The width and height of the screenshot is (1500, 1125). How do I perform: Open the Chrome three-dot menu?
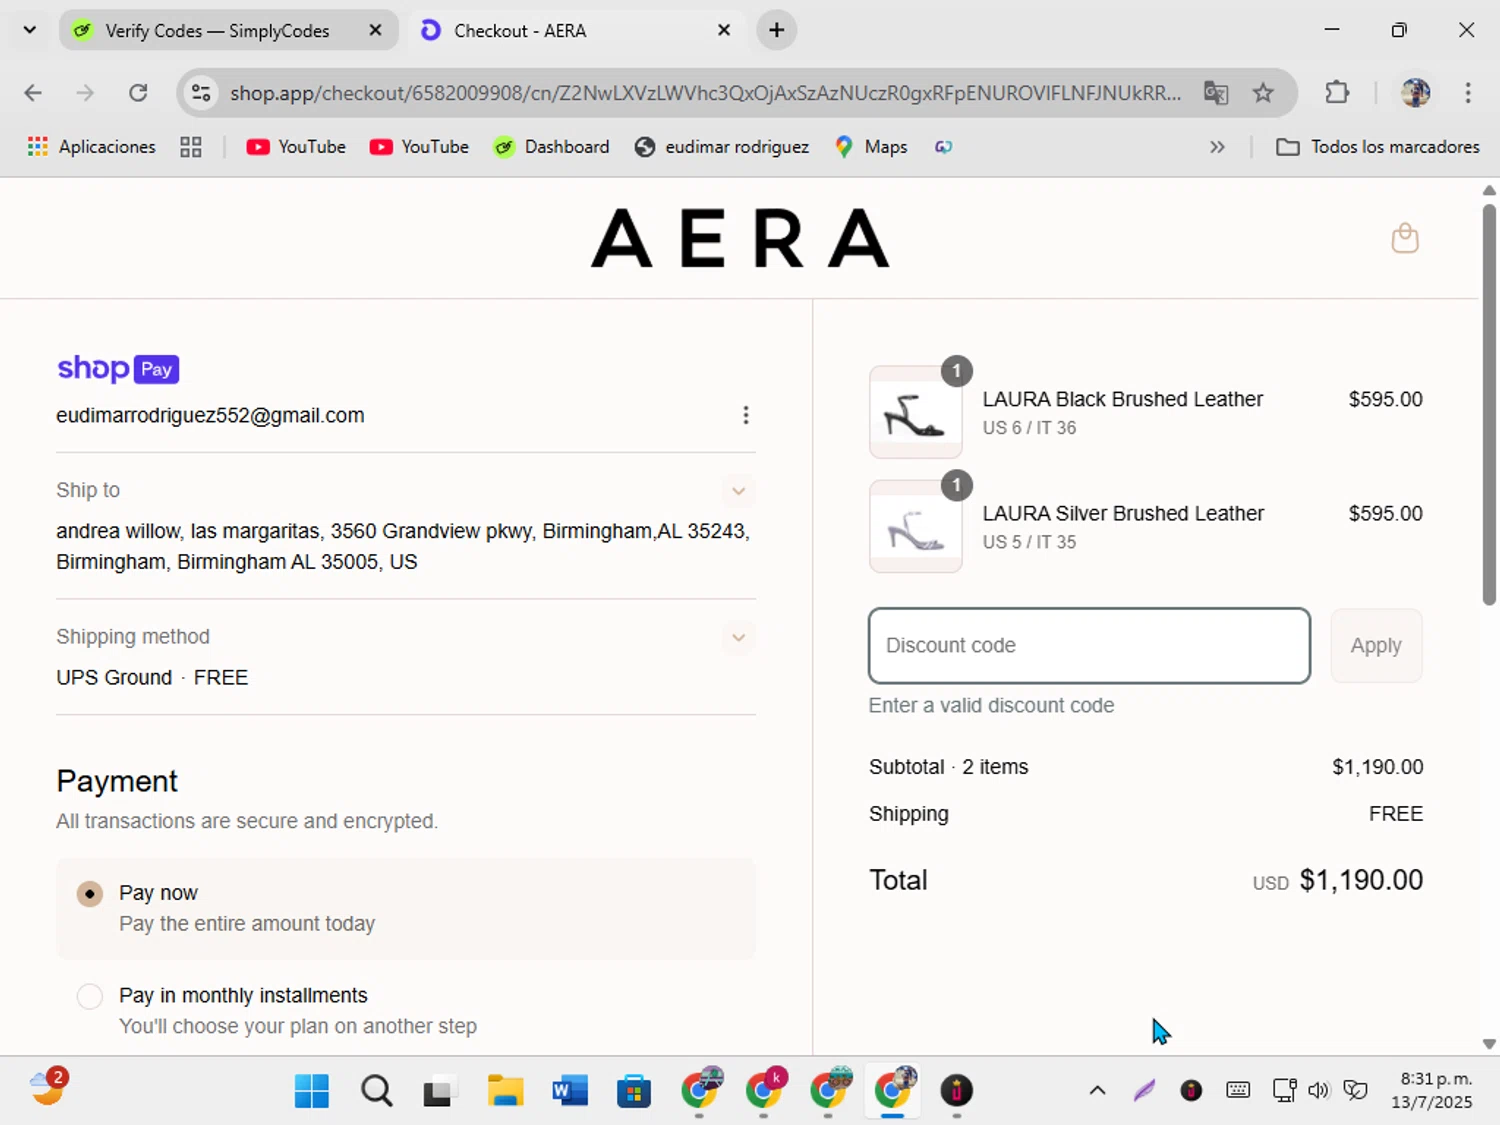click(x=1468, y=93)
